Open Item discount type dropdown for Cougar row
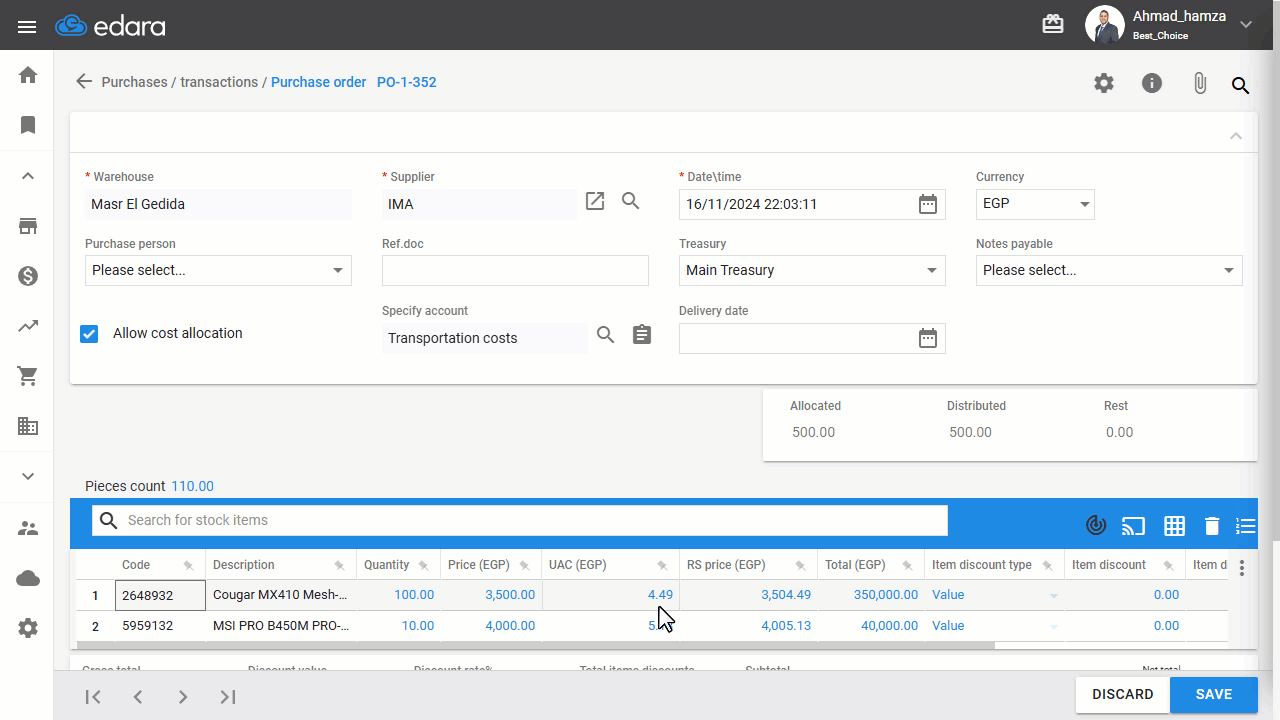The height and width of the screenshot is (720, 1280). coord(1053,596)
